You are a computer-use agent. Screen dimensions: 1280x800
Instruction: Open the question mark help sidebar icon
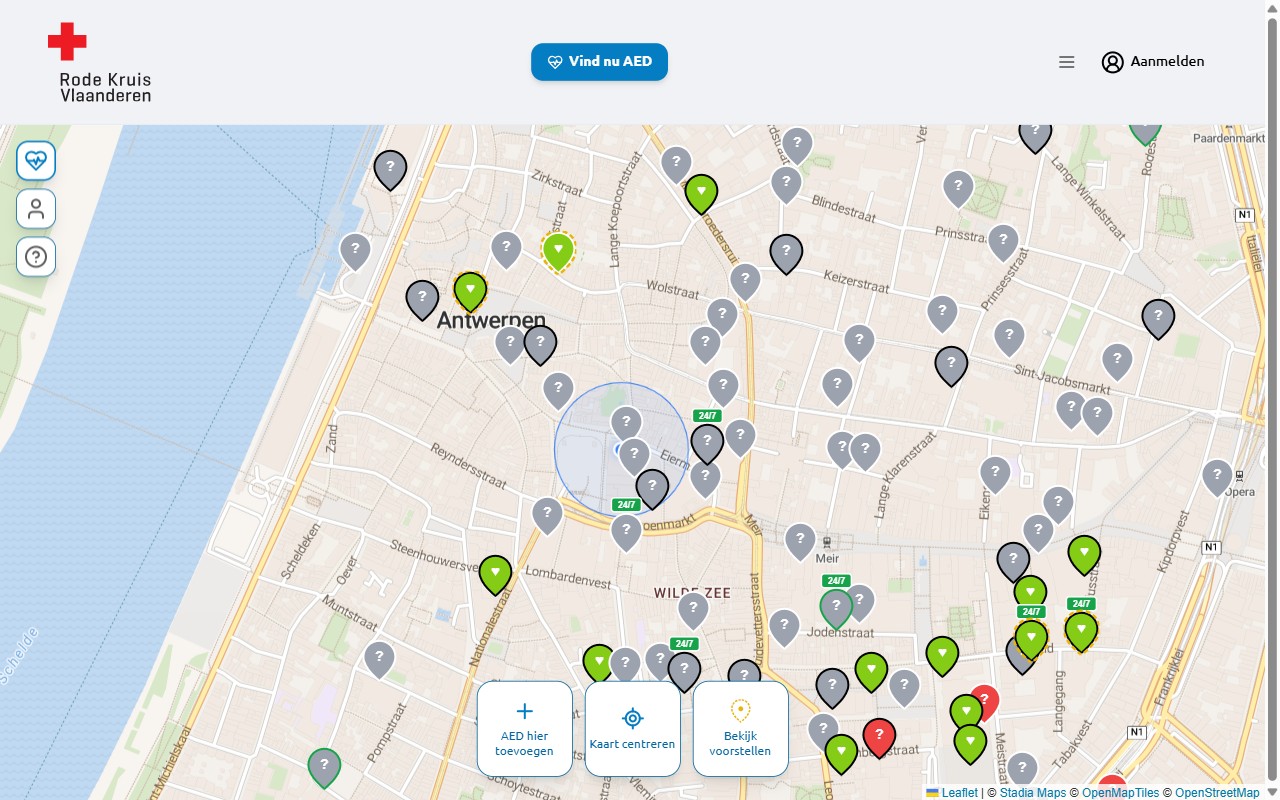pyautogui.click(x=36, y=257)
